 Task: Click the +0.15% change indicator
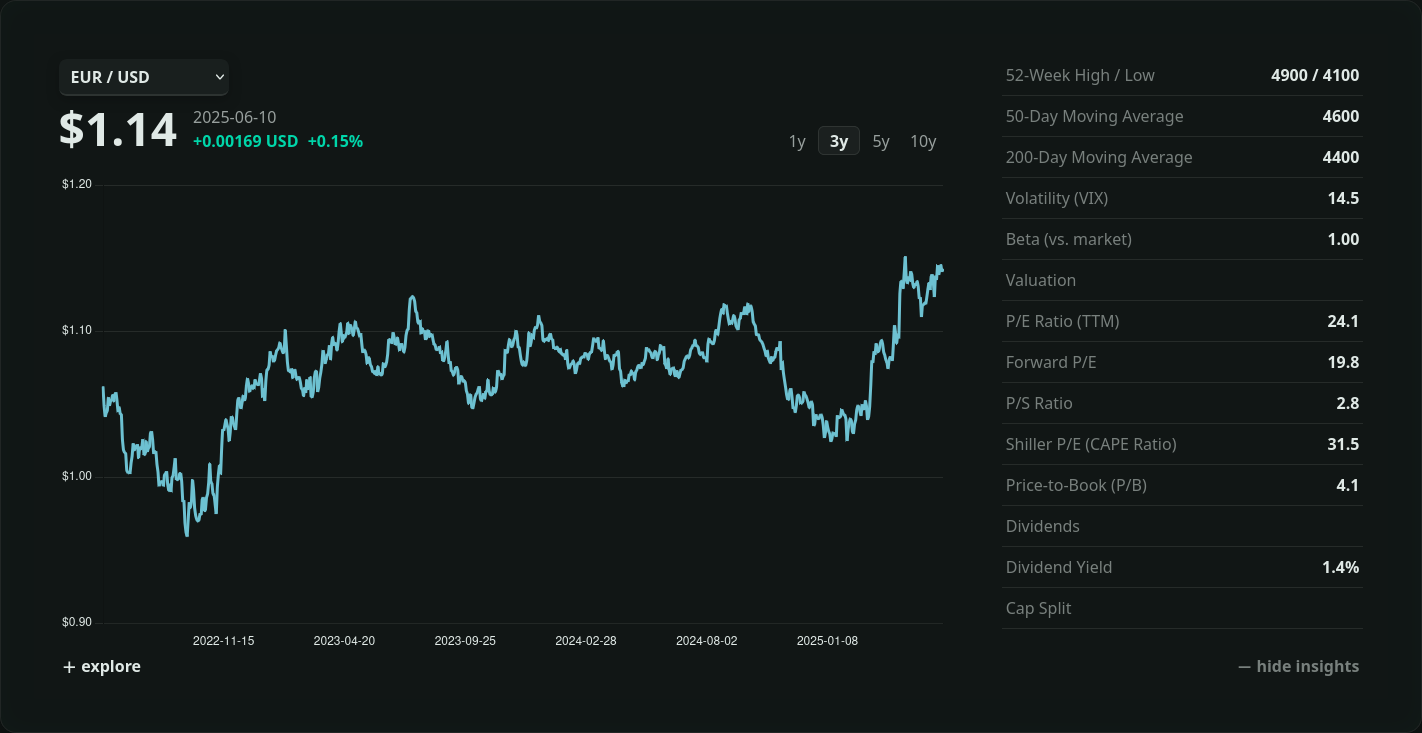click(x=335, y=142)
